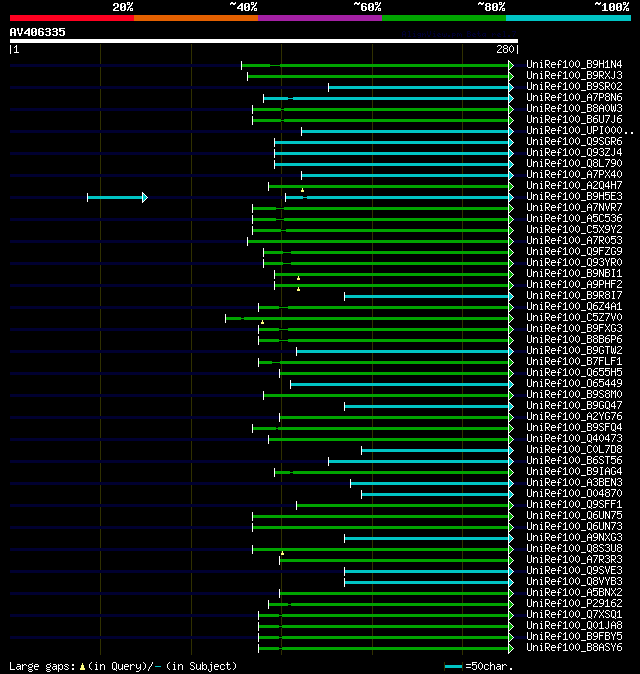Select the UniRef100_Q93ZJ4 label
The height and width of the screenshot is (674, 640).
[574, 153]
